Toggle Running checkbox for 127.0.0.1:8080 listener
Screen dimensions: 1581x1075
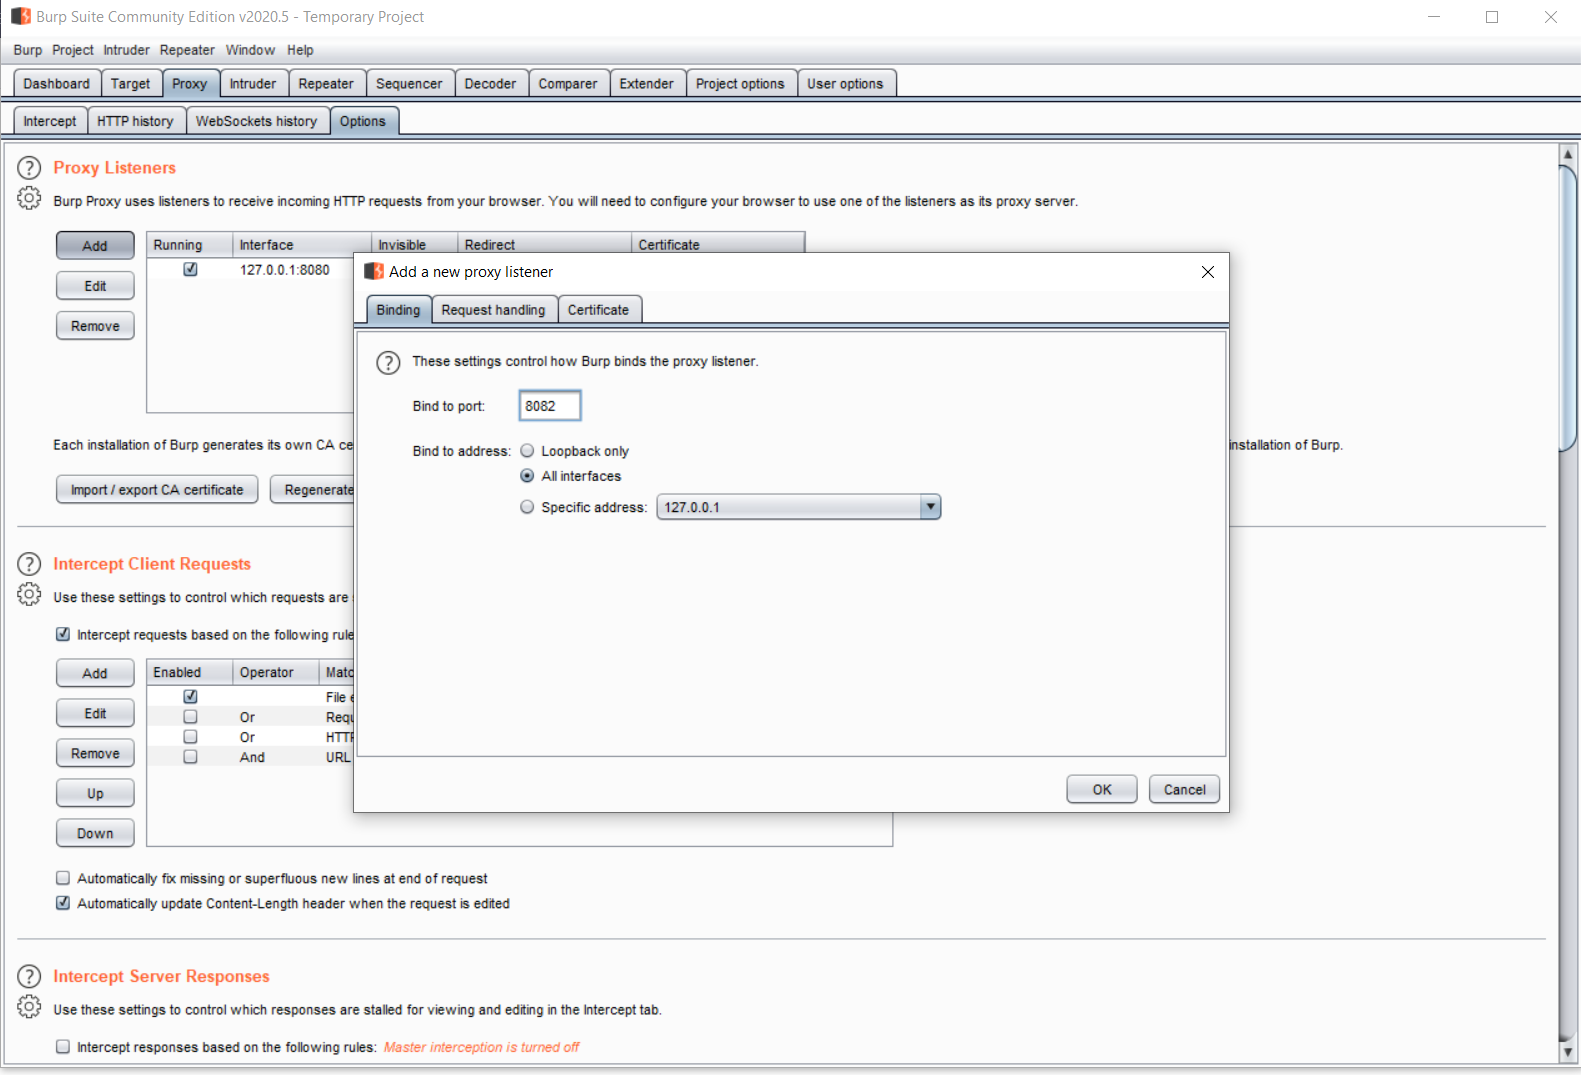190,270
